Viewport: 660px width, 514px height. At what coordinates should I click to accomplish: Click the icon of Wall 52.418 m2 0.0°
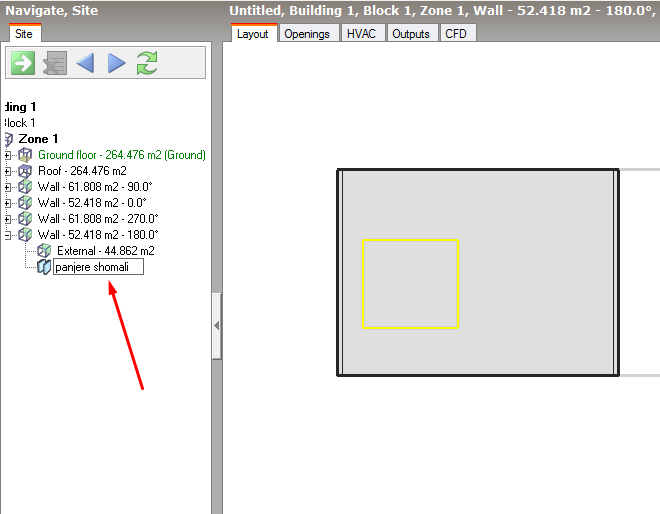tap(25, 203)
